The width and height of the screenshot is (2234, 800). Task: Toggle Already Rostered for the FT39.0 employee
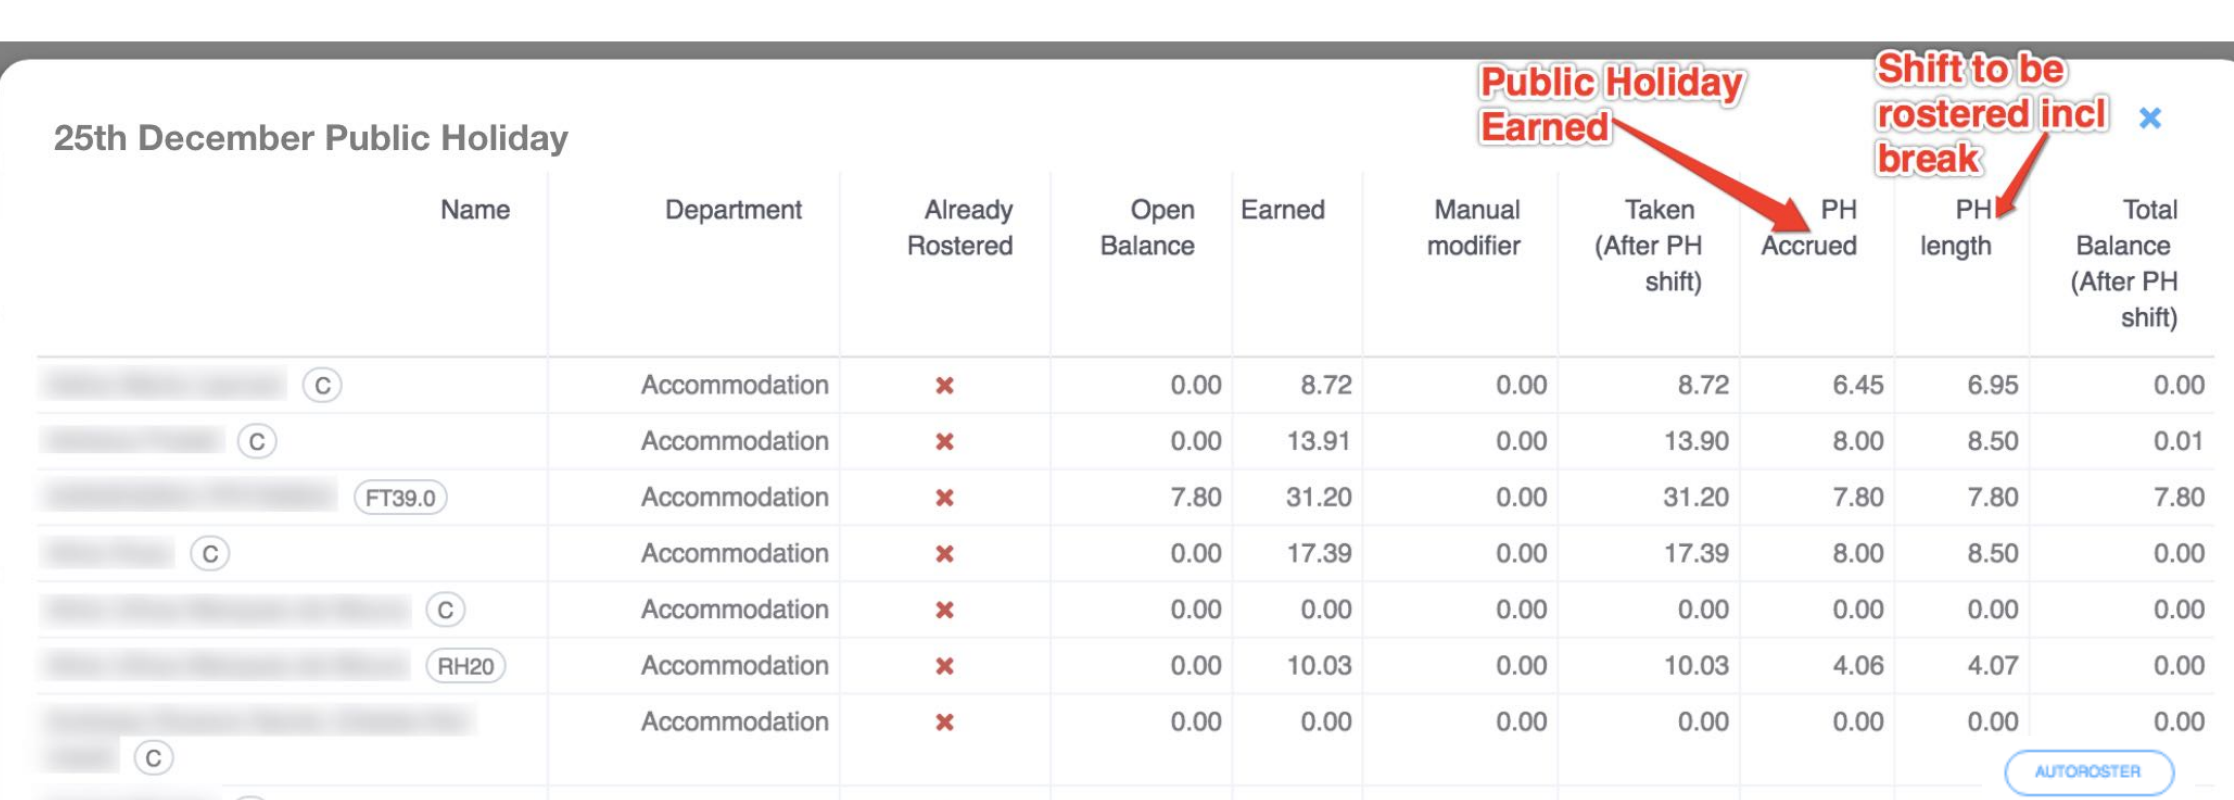944,497
